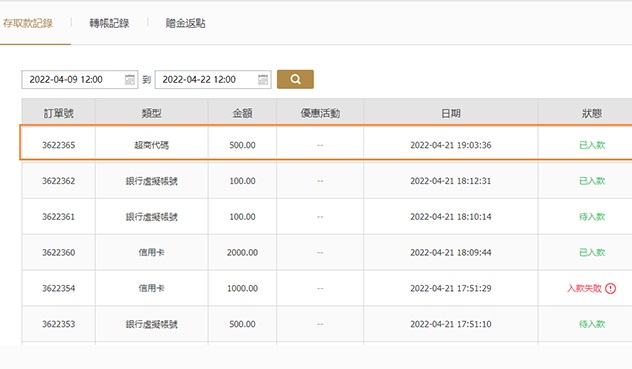Click the 金額 column header
This screenshot has width=632, height=369.
(x=242, y=113)
